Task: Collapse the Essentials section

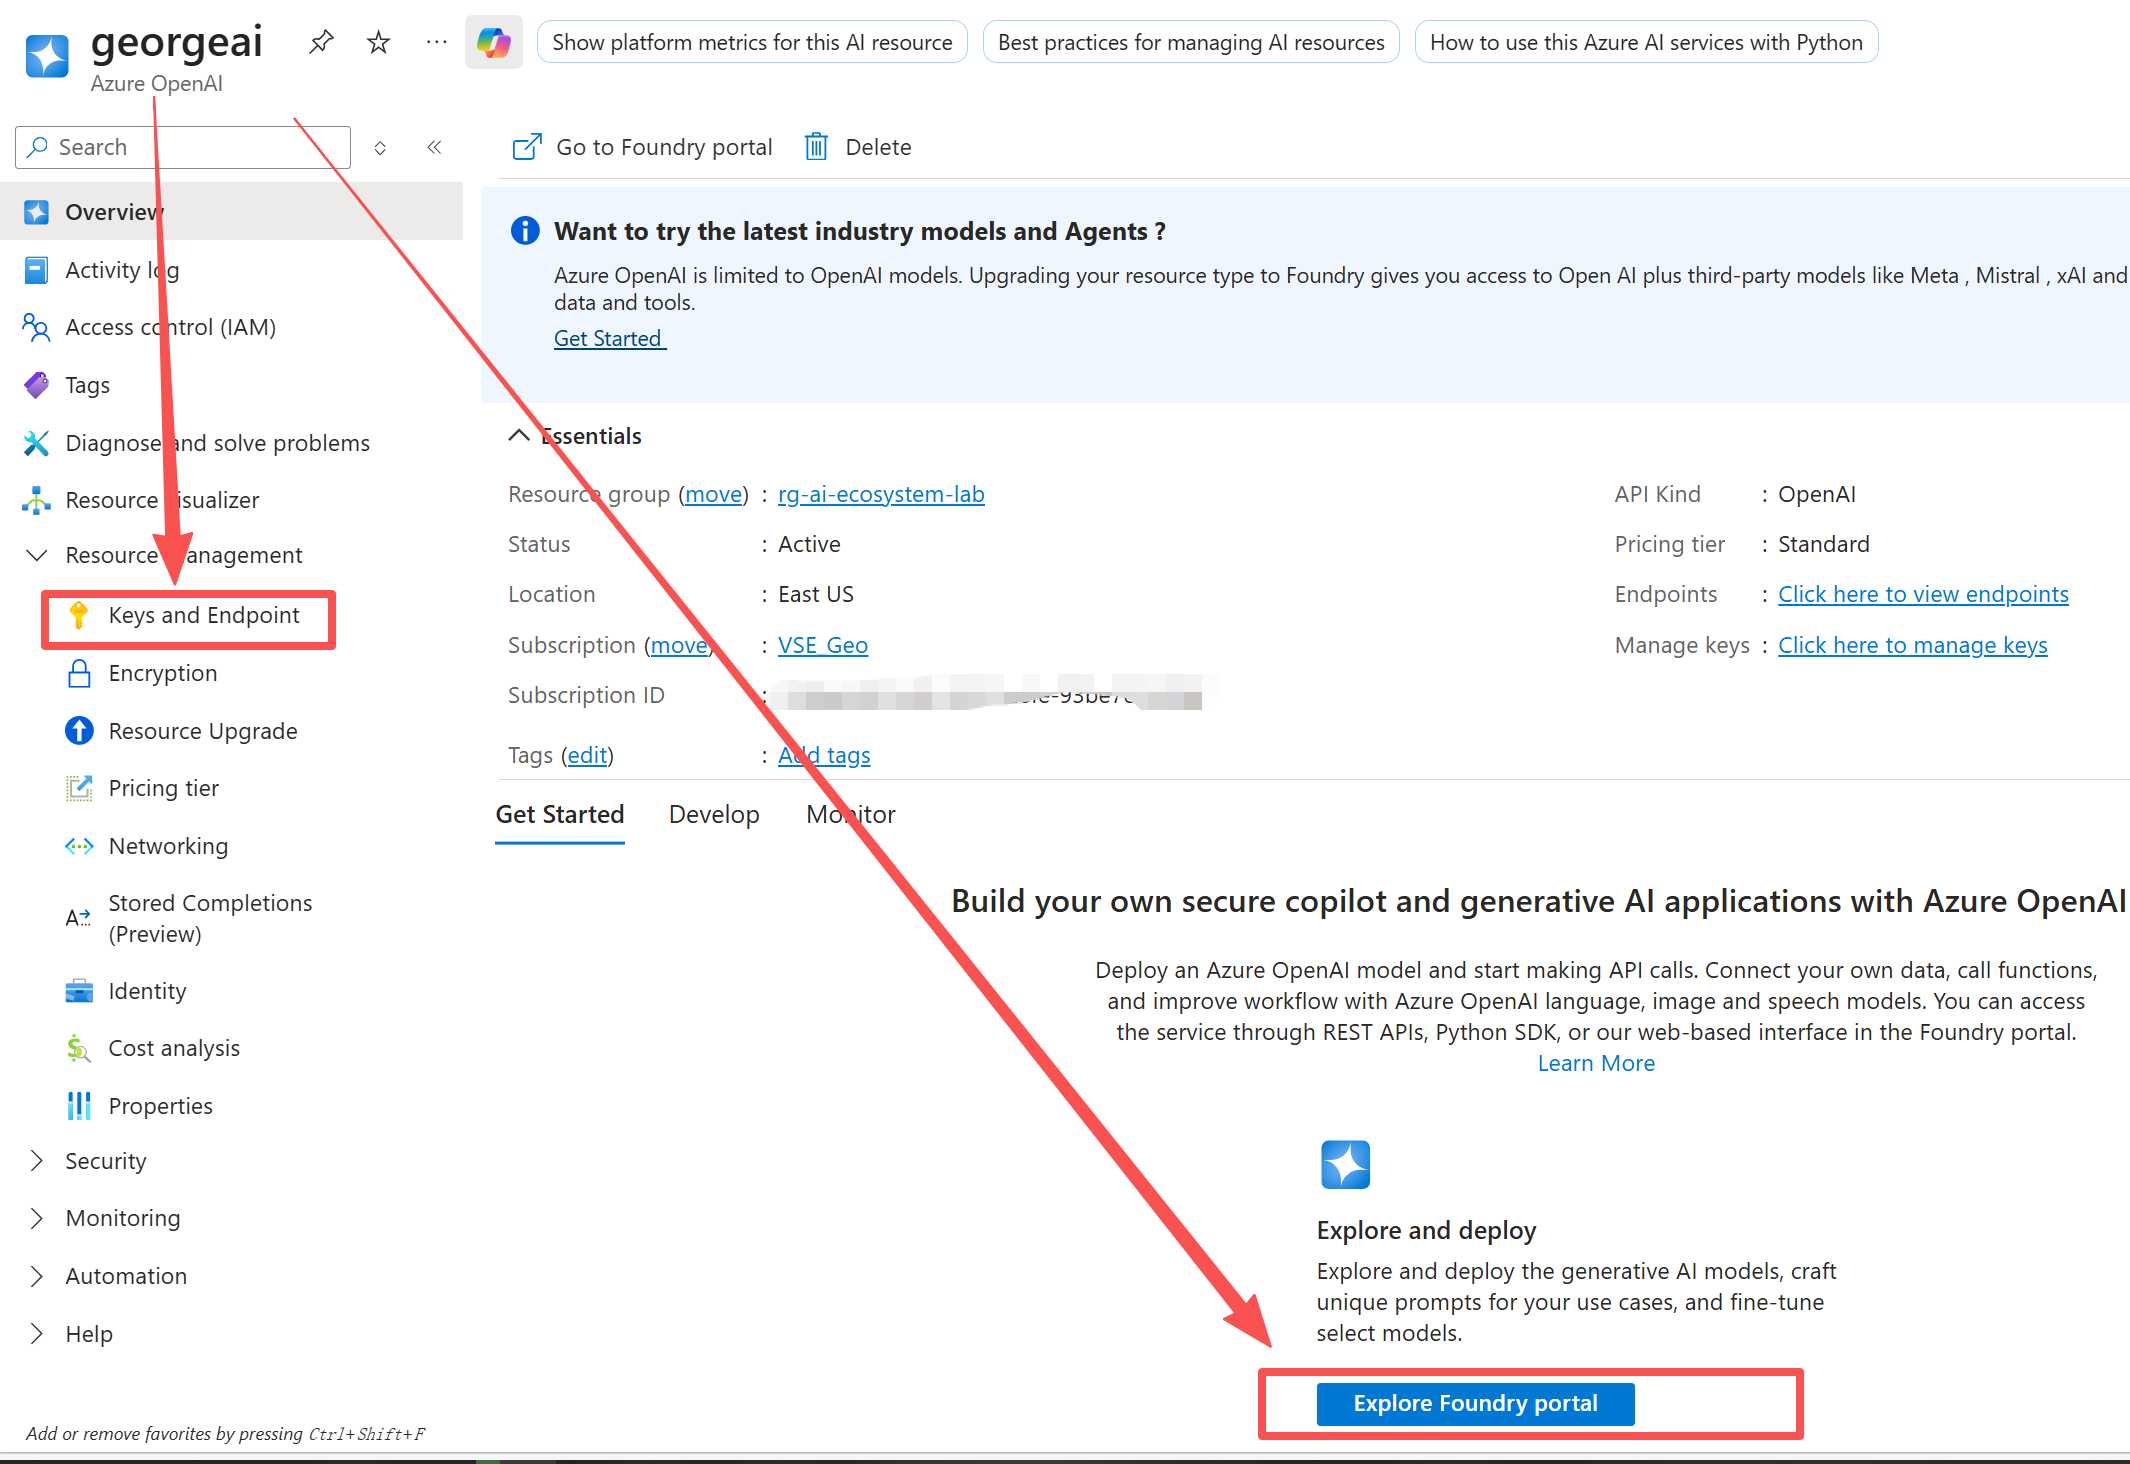Action: [x=519, y=436]
